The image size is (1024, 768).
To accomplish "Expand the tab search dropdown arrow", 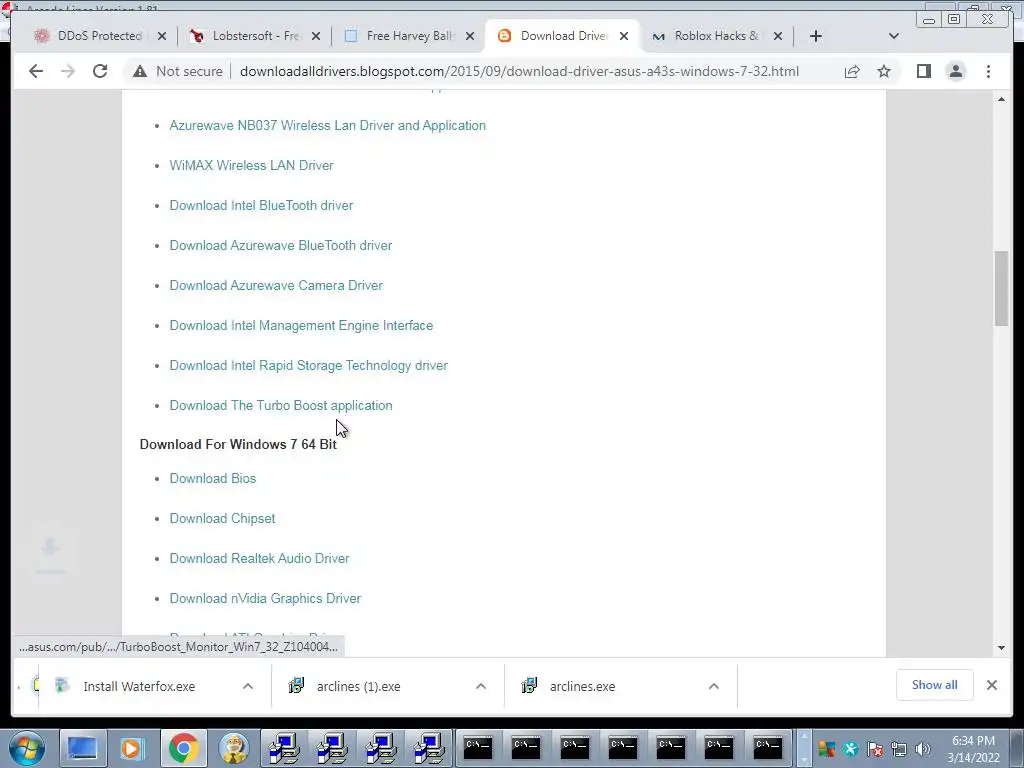I will pos(894,36).
